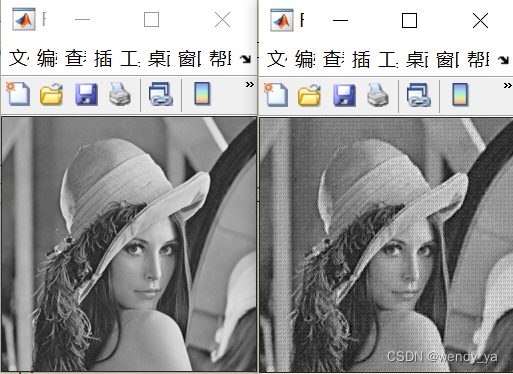513x374 pixels.
Task: Click Link Plot icon in left window
Action: 161,95
